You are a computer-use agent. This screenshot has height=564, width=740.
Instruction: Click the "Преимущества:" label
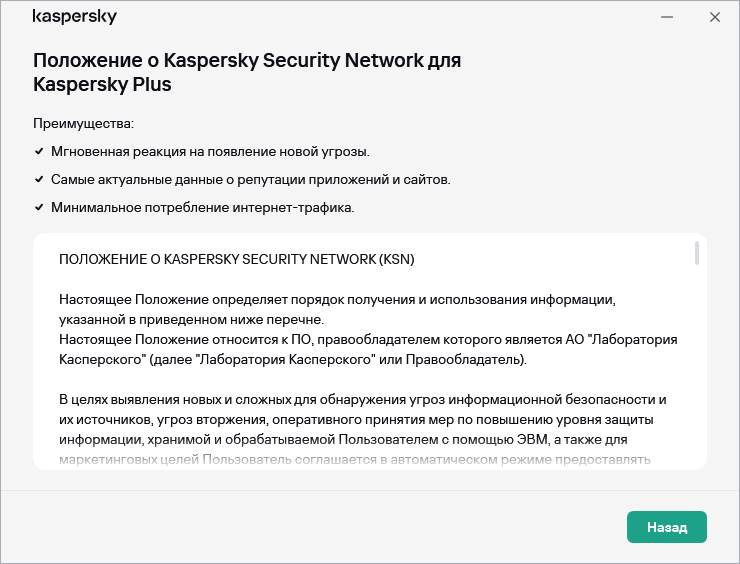(83, 123)
